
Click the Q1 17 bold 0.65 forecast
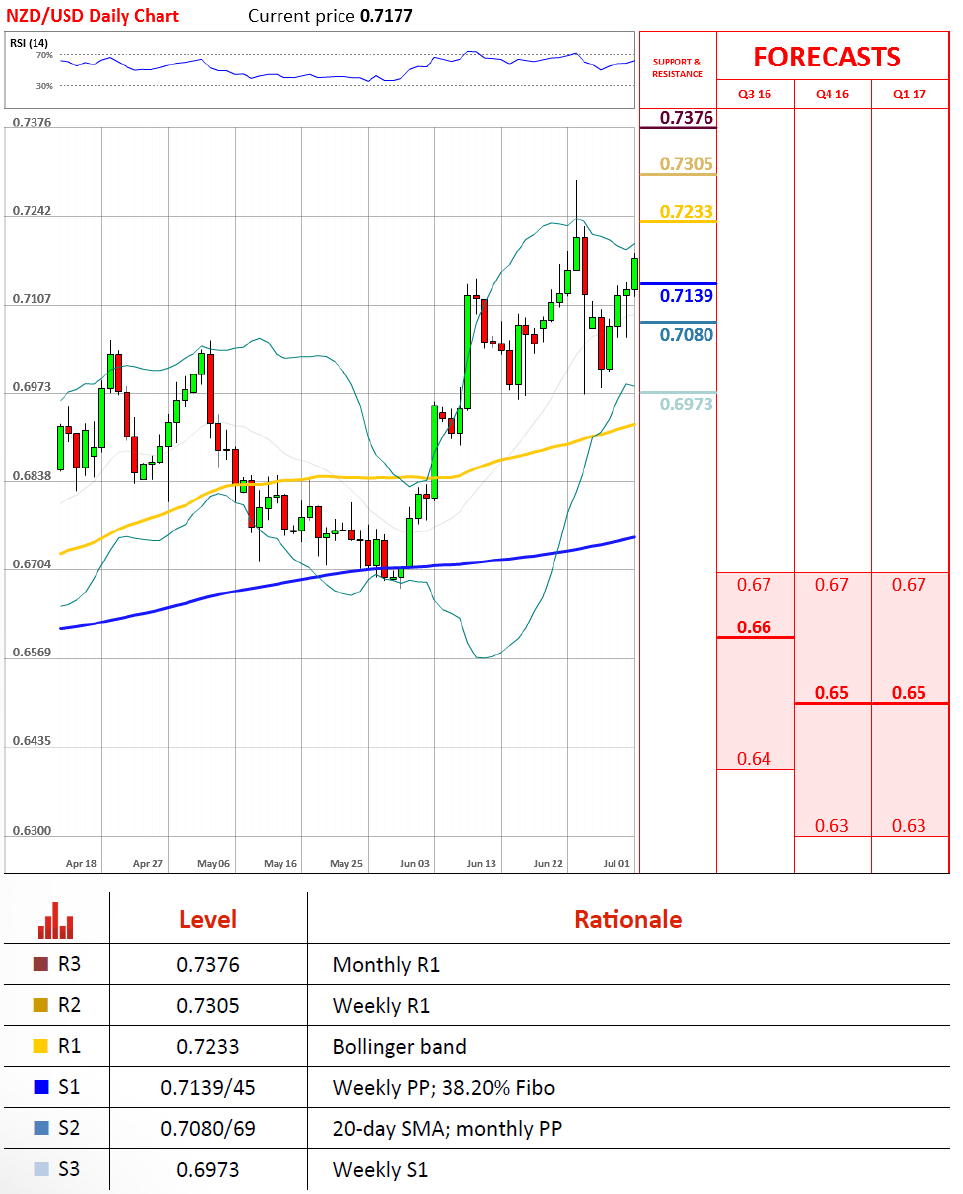[909, 693]
